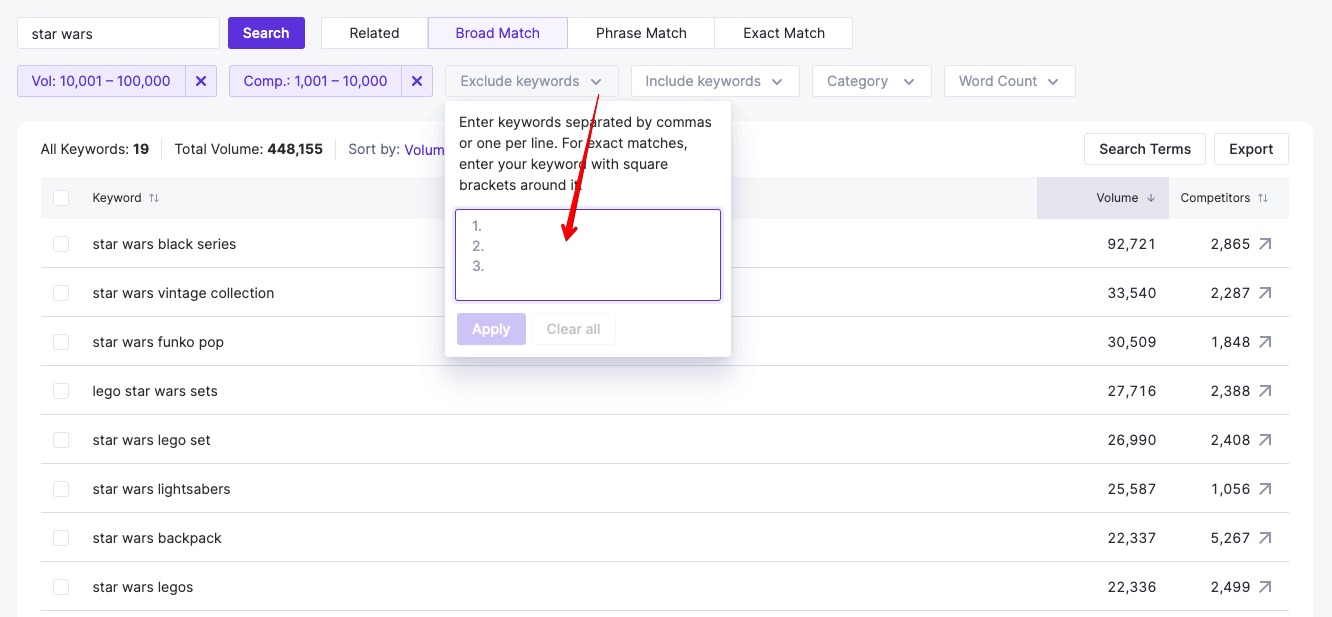The height and width of the screenshot is (617, 1332).
Task: Switch to the Related tab
Action: 374,33
